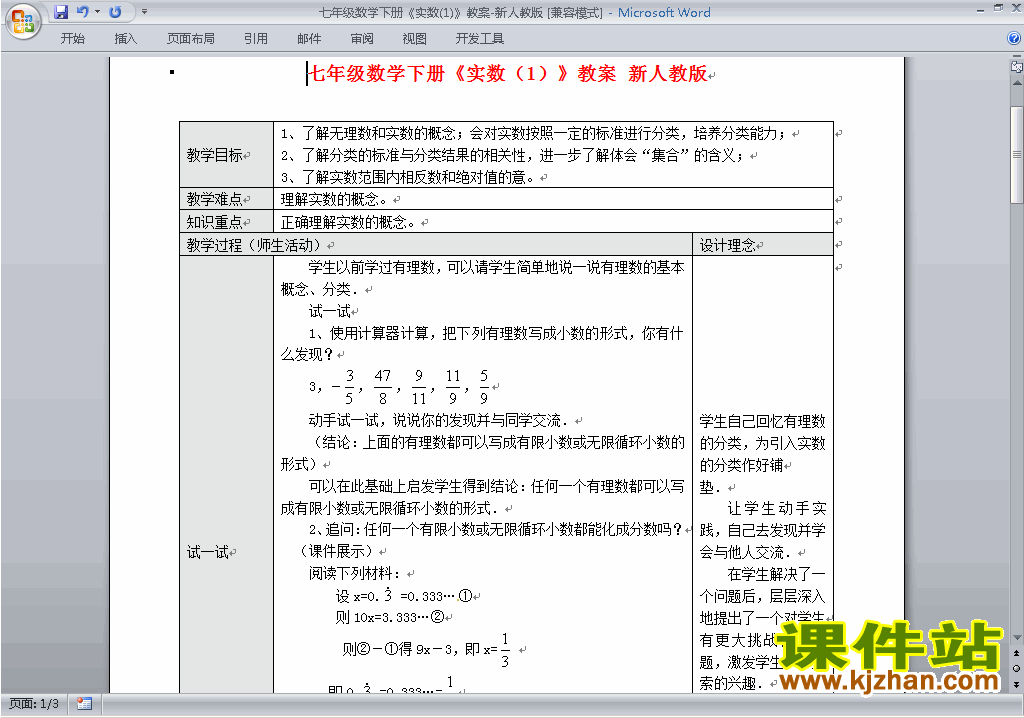
Task: Open the 邮件 ribbon tab
Action: click(309, 39)
